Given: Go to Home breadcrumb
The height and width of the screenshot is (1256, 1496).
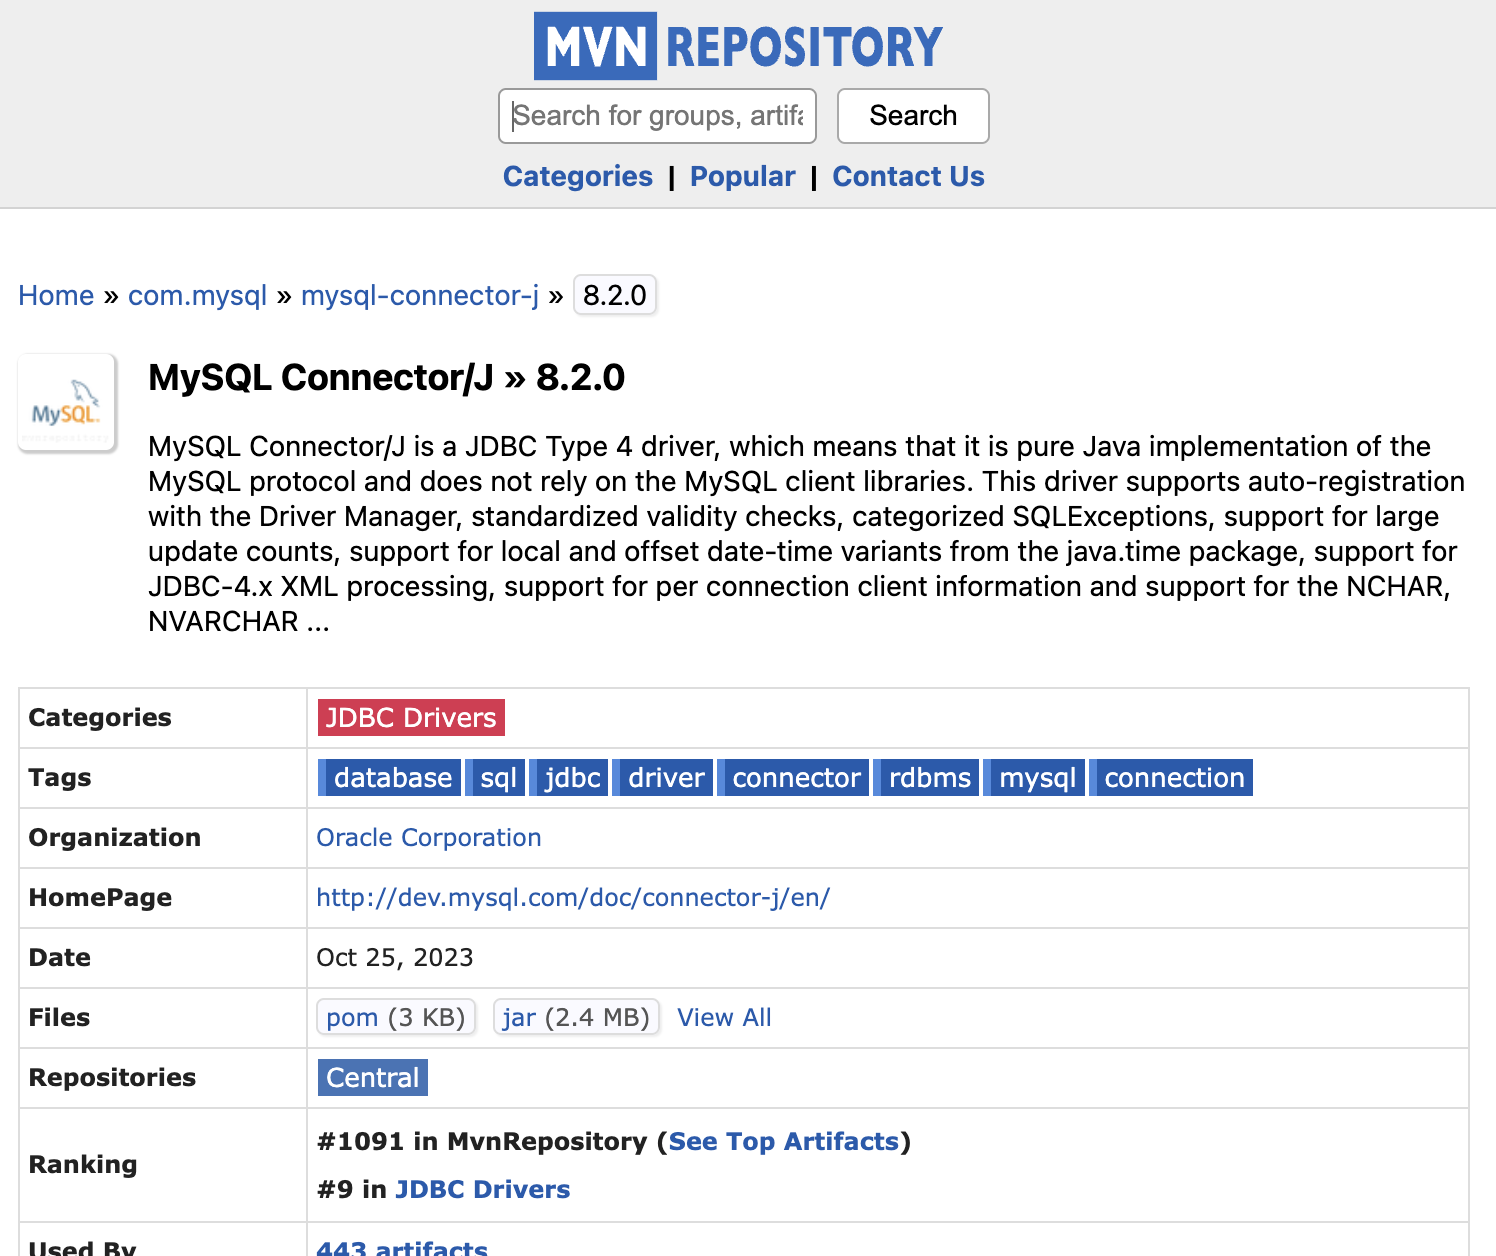Looking at the screenshot, I should [x=56, y=296].
